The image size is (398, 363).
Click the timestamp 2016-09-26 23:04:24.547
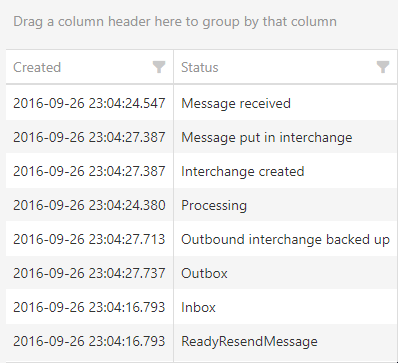pyautogui.click(x=89, y=103)
